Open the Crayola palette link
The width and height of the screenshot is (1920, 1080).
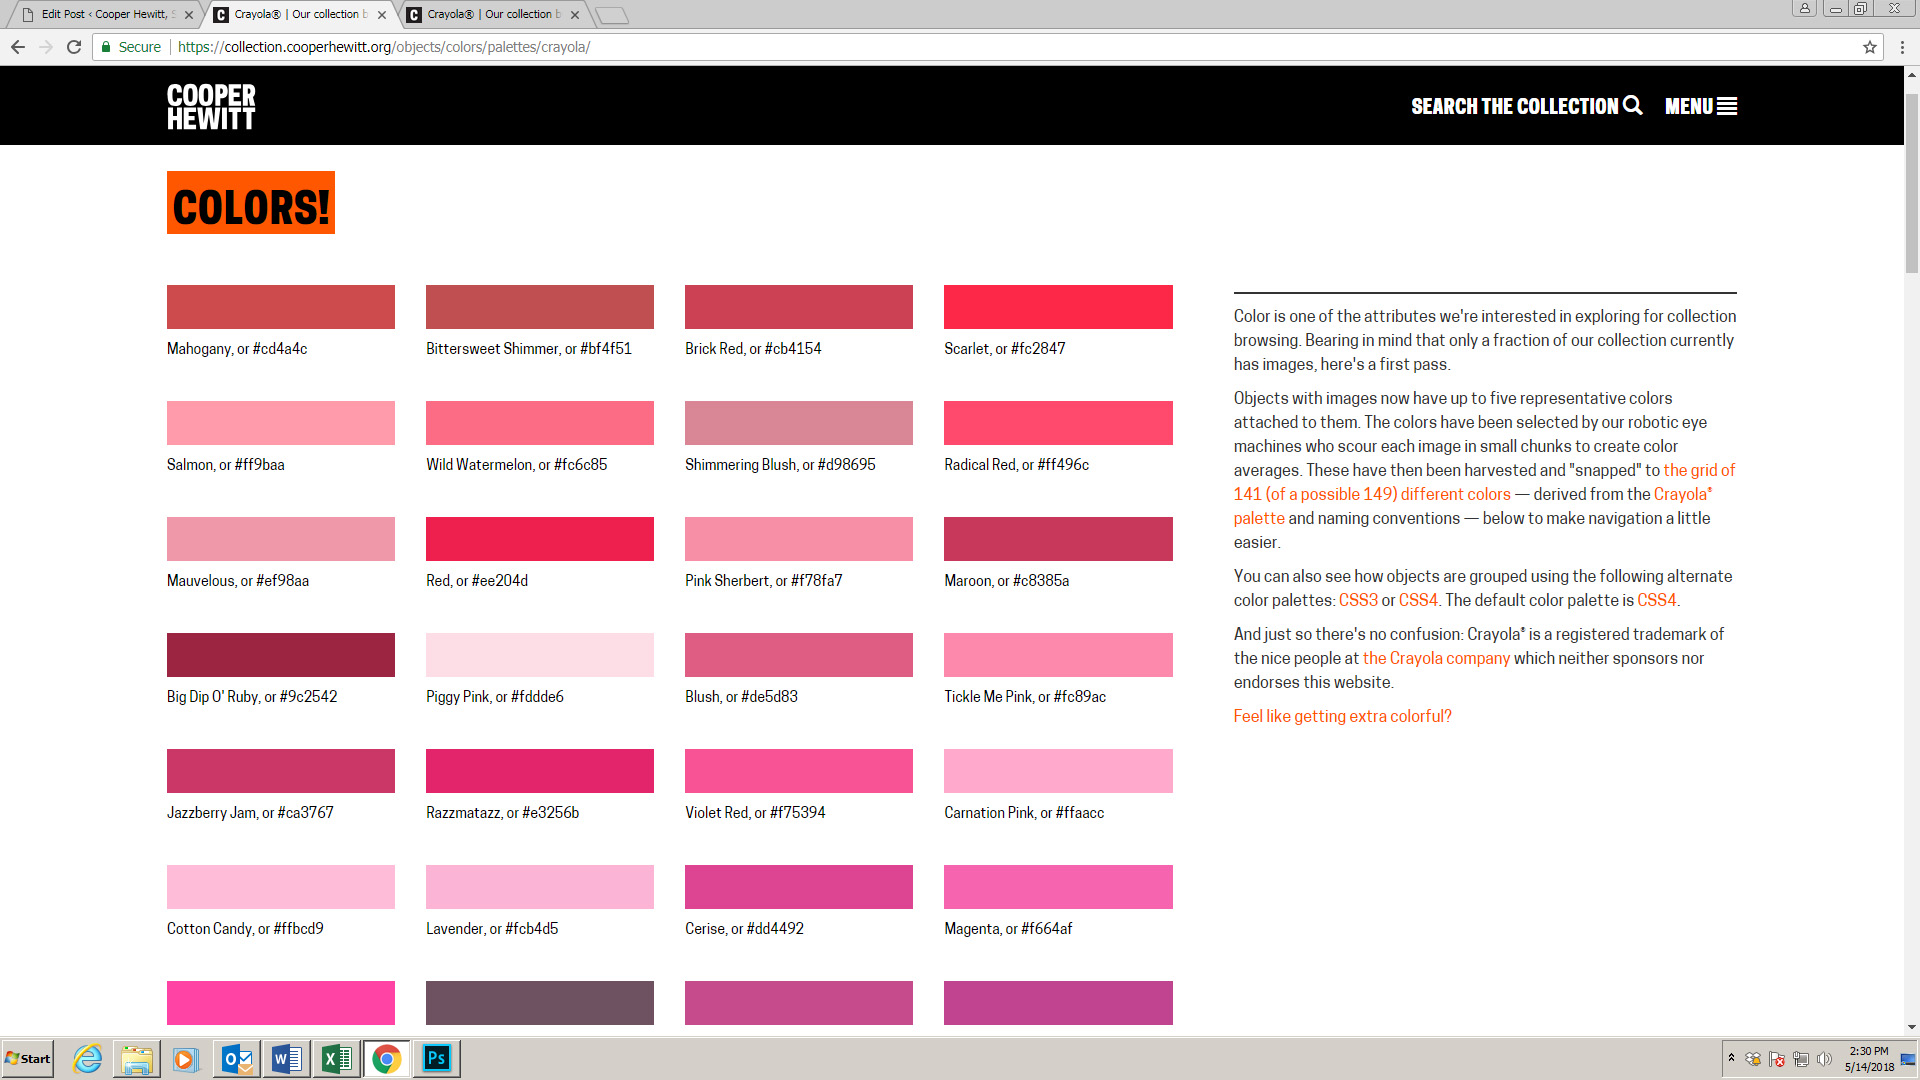(1472, 506)
